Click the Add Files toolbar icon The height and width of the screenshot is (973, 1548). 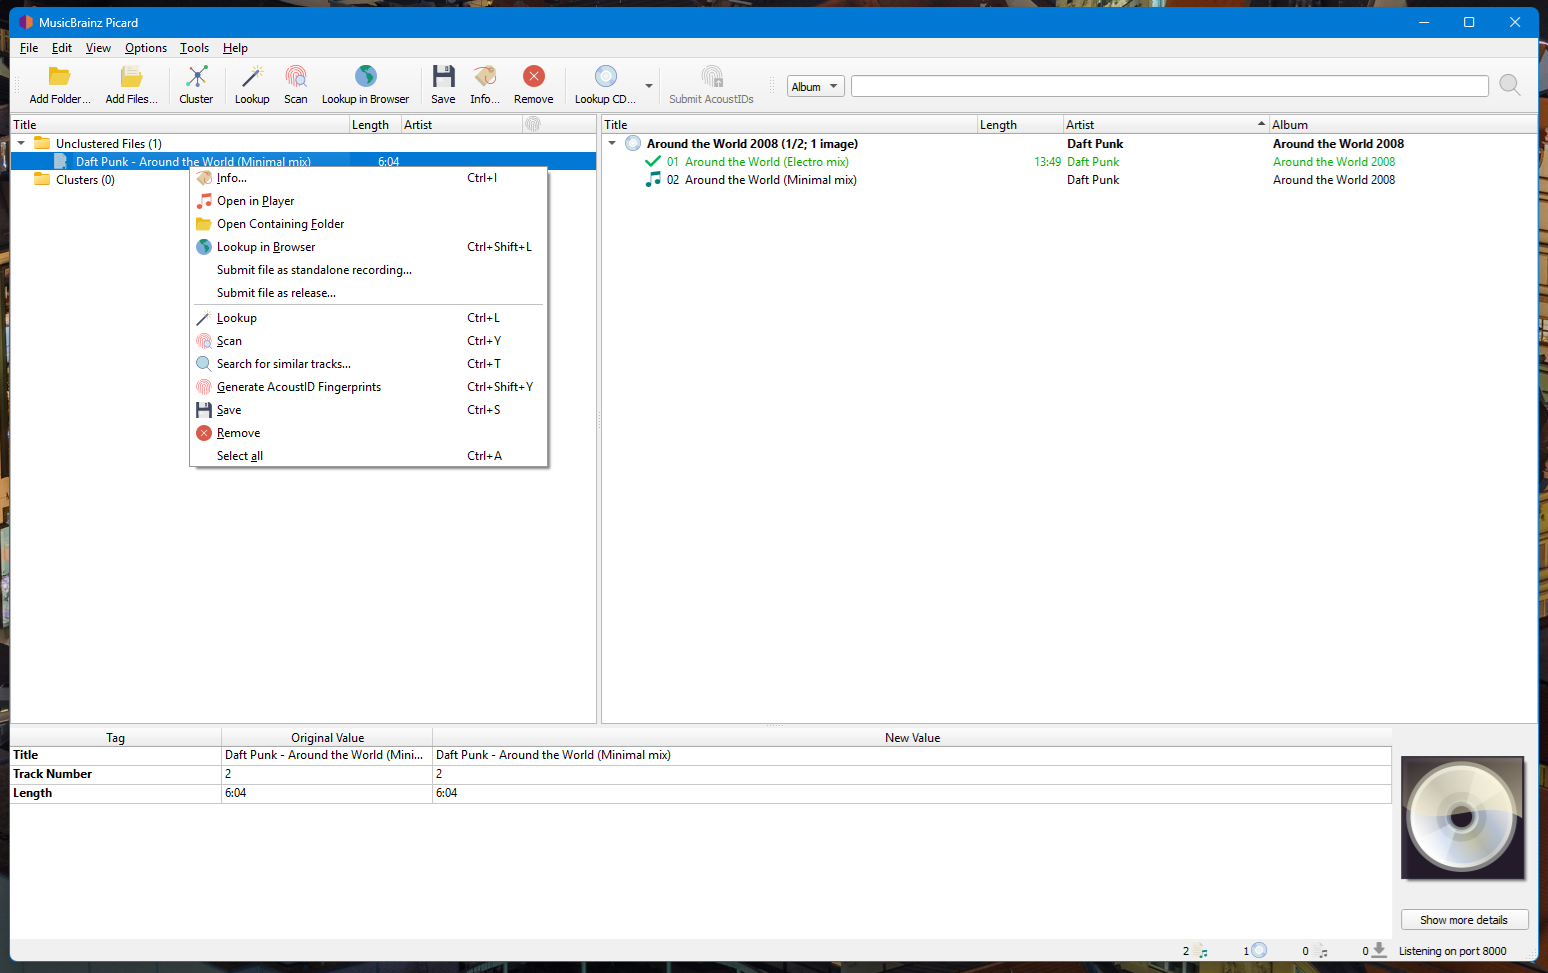[131, 78]
